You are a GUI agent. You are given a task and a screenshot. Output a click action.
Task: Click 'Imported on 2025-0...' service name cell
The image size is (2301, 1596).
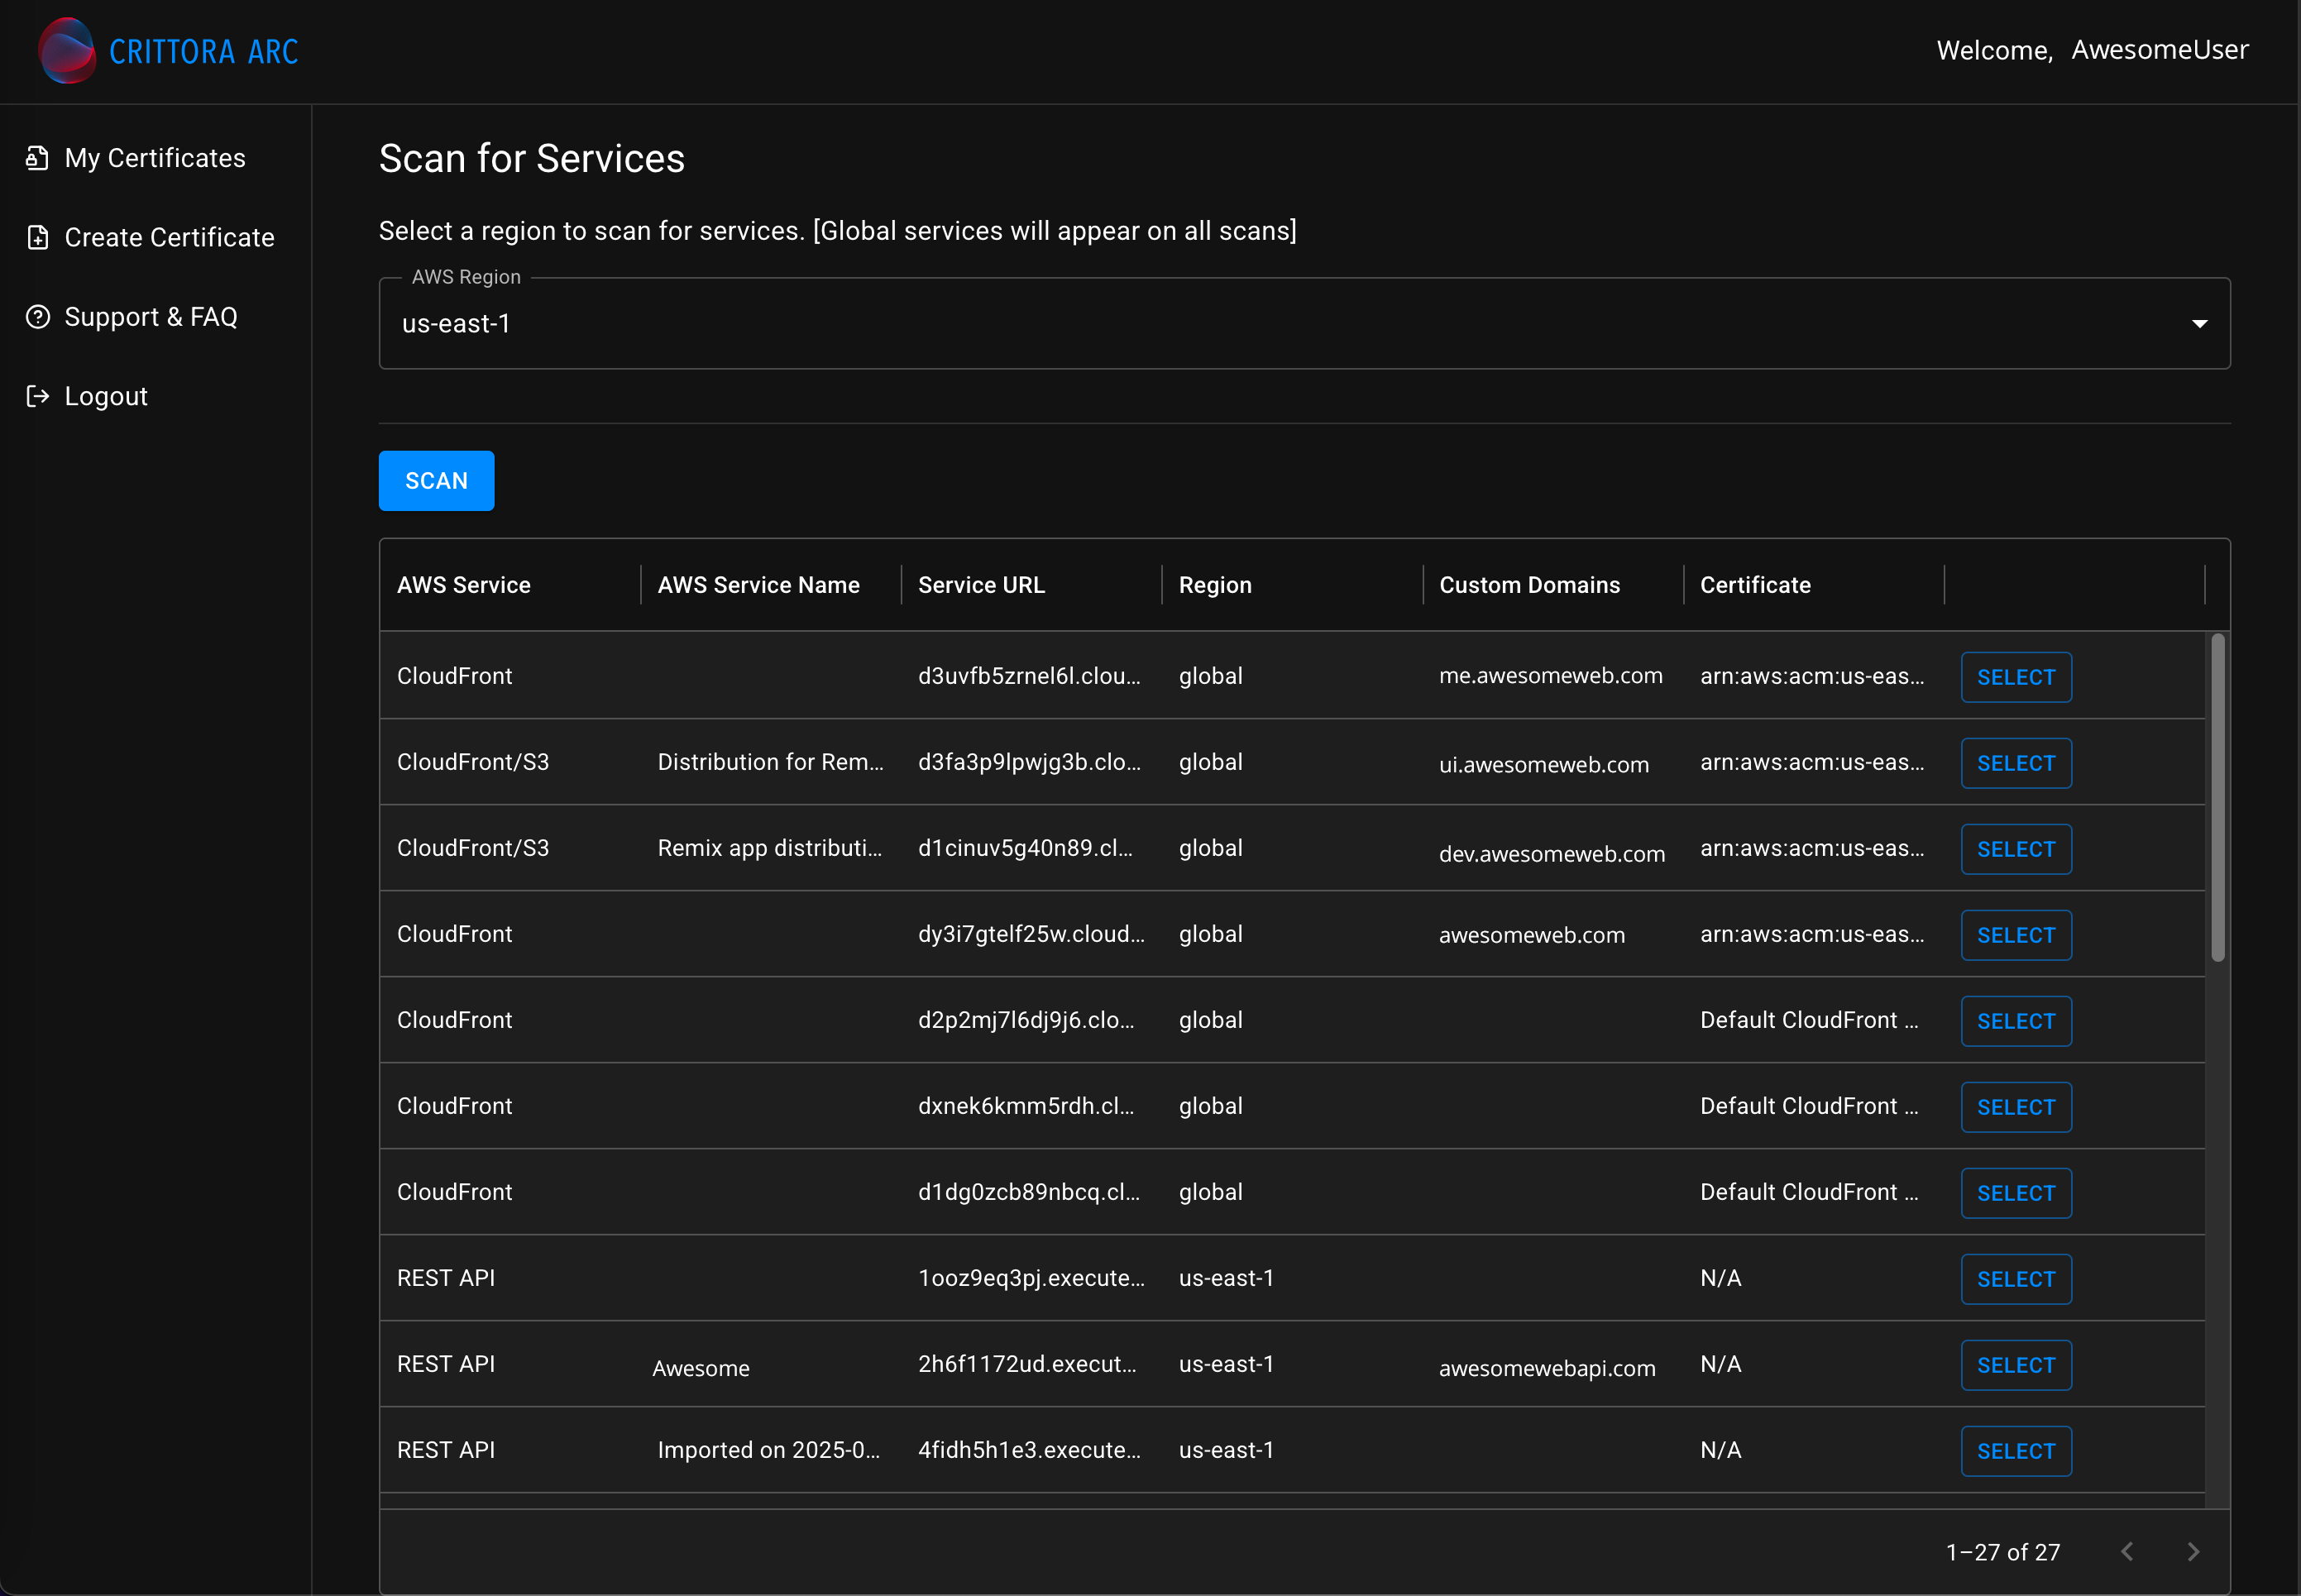click(768, 1450)
